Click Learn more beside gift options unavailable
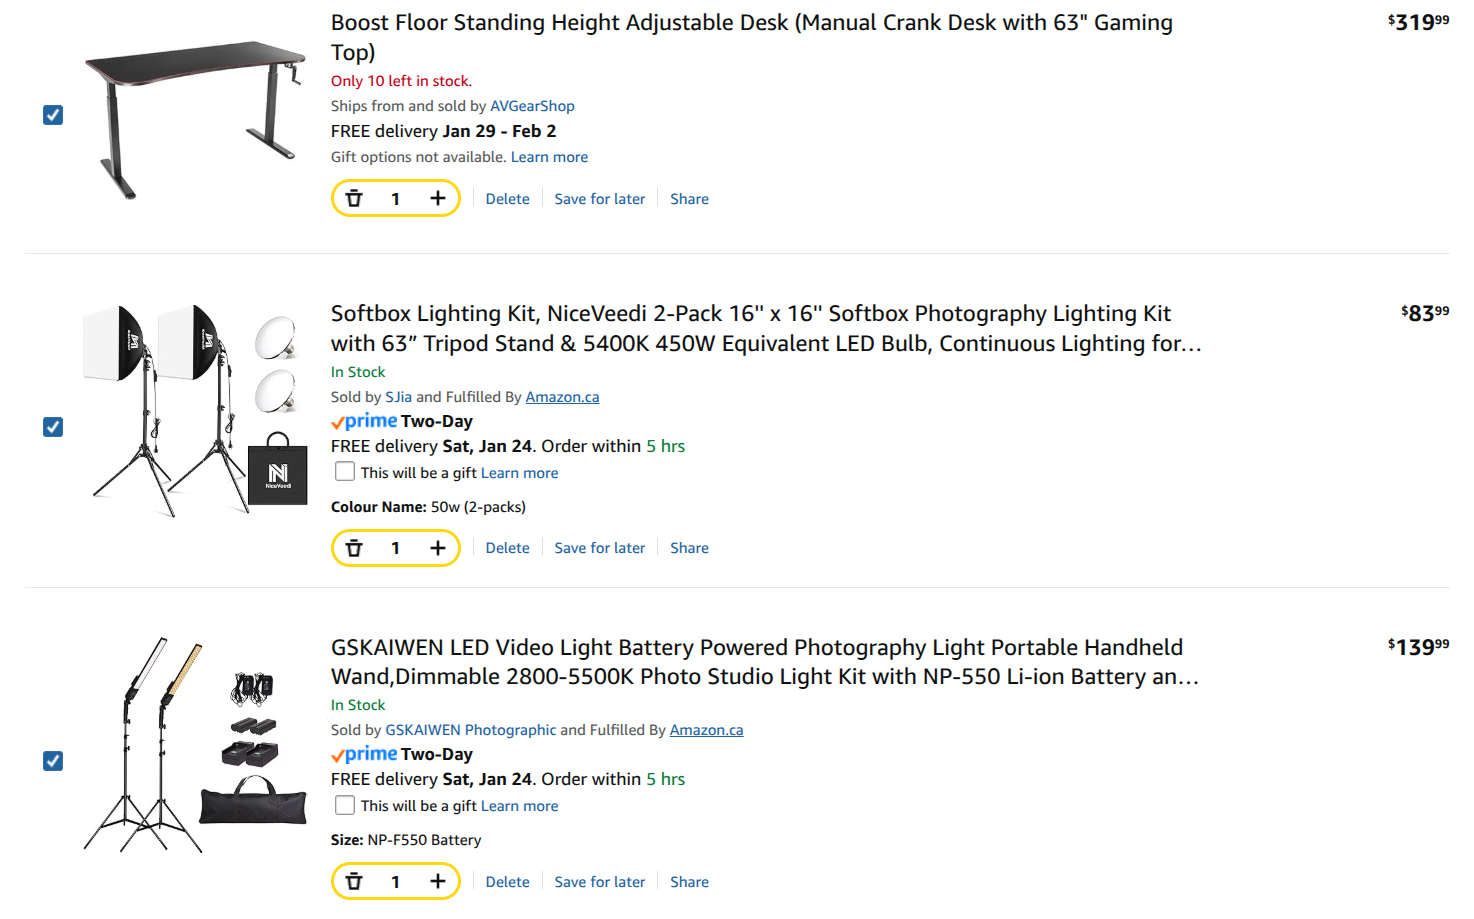The width and height of the screenshot is (1474, 919). [x=549, y=157]
